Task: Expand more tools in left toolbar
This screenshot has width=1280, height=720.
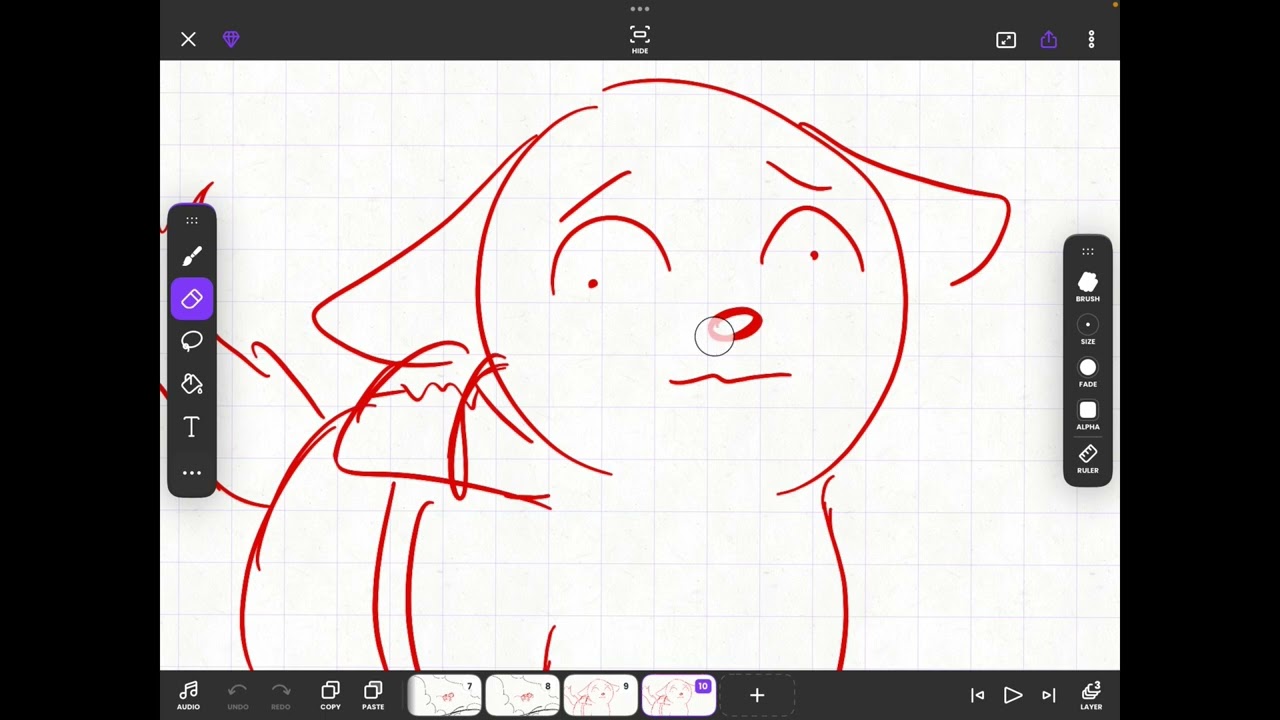Action: (x=192, y=473)
